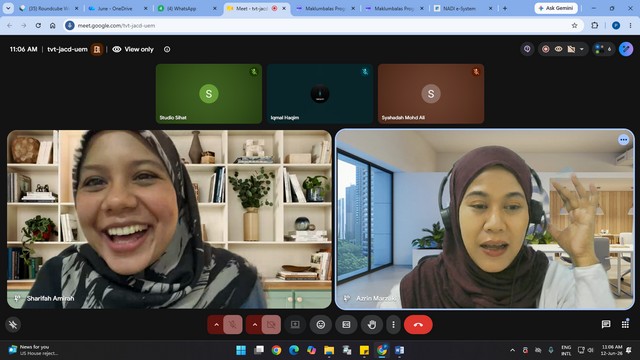Toggle the muted microphone button
This screenshot has height=360, width=640.
coord(233,325)
